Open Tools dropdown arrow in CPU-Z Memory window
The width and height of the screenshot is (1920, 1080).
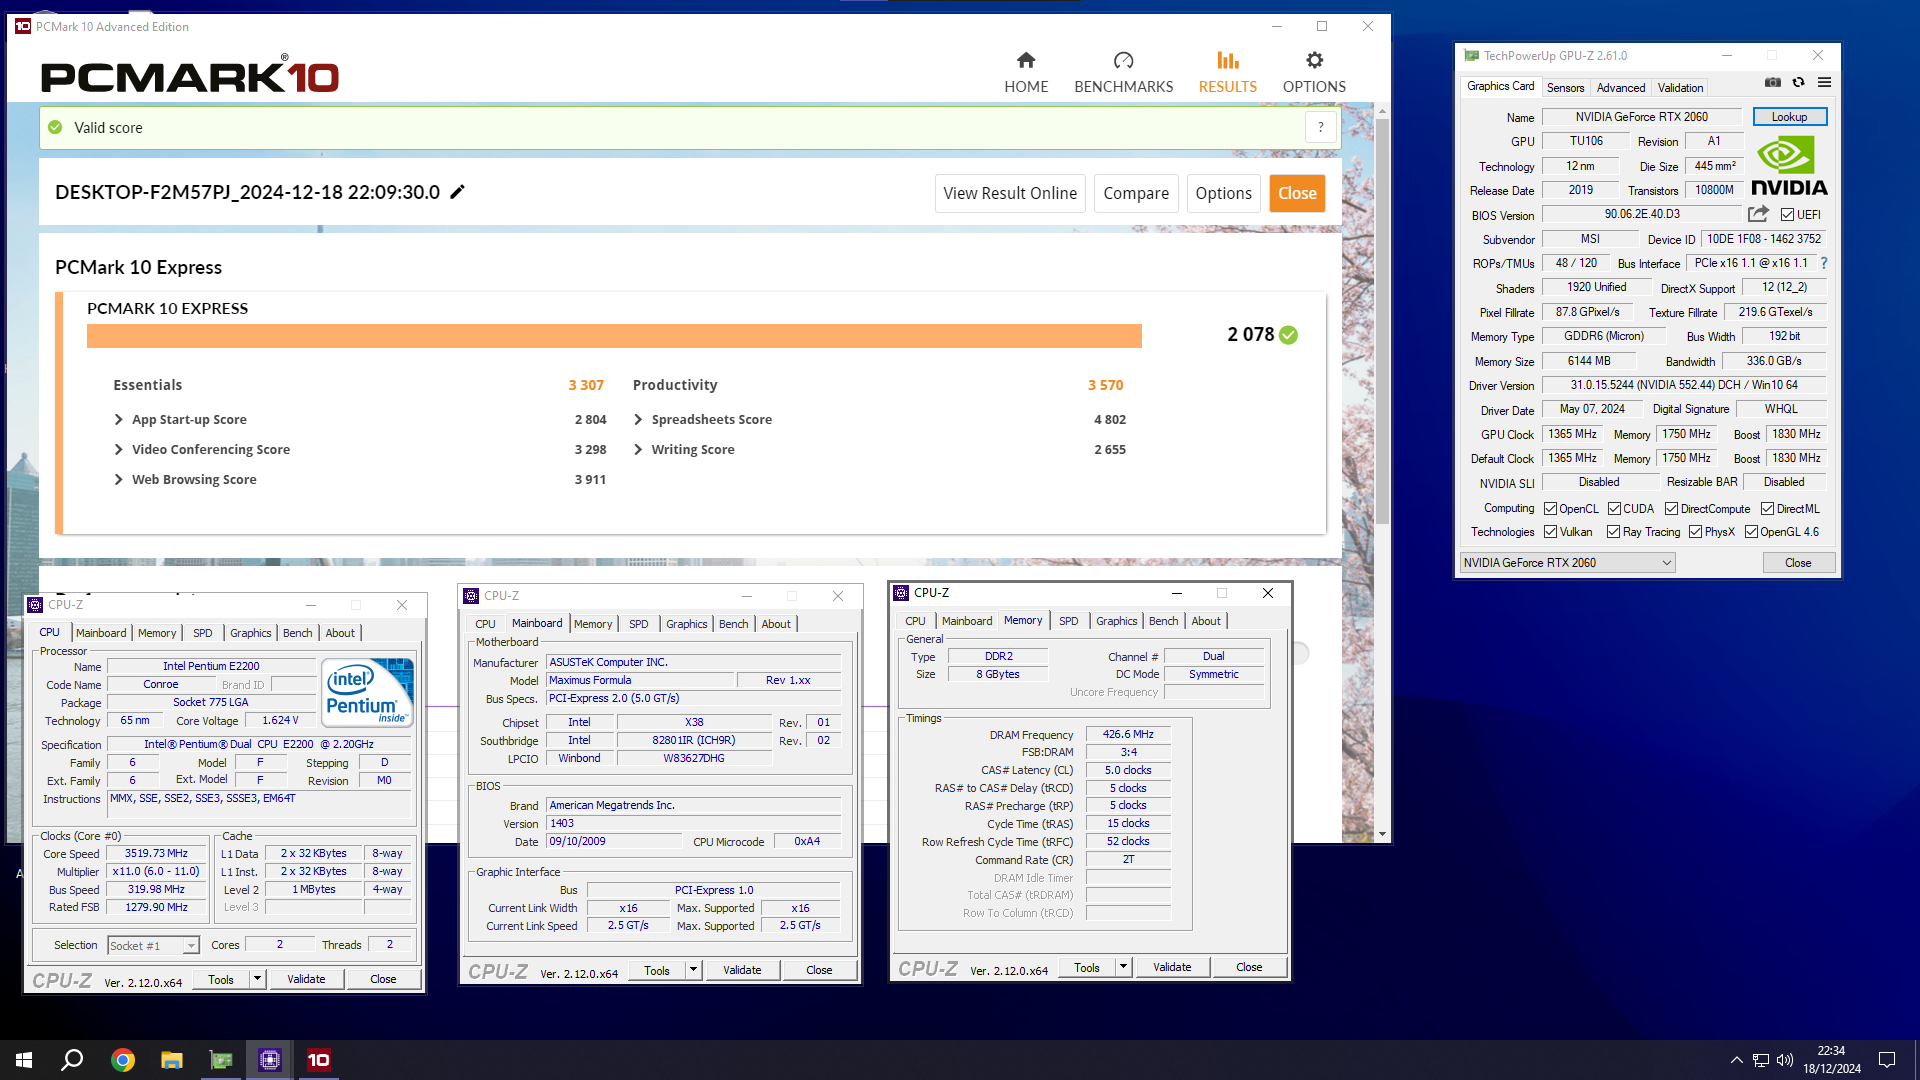pyautogui.click(x=1123, y=967)
